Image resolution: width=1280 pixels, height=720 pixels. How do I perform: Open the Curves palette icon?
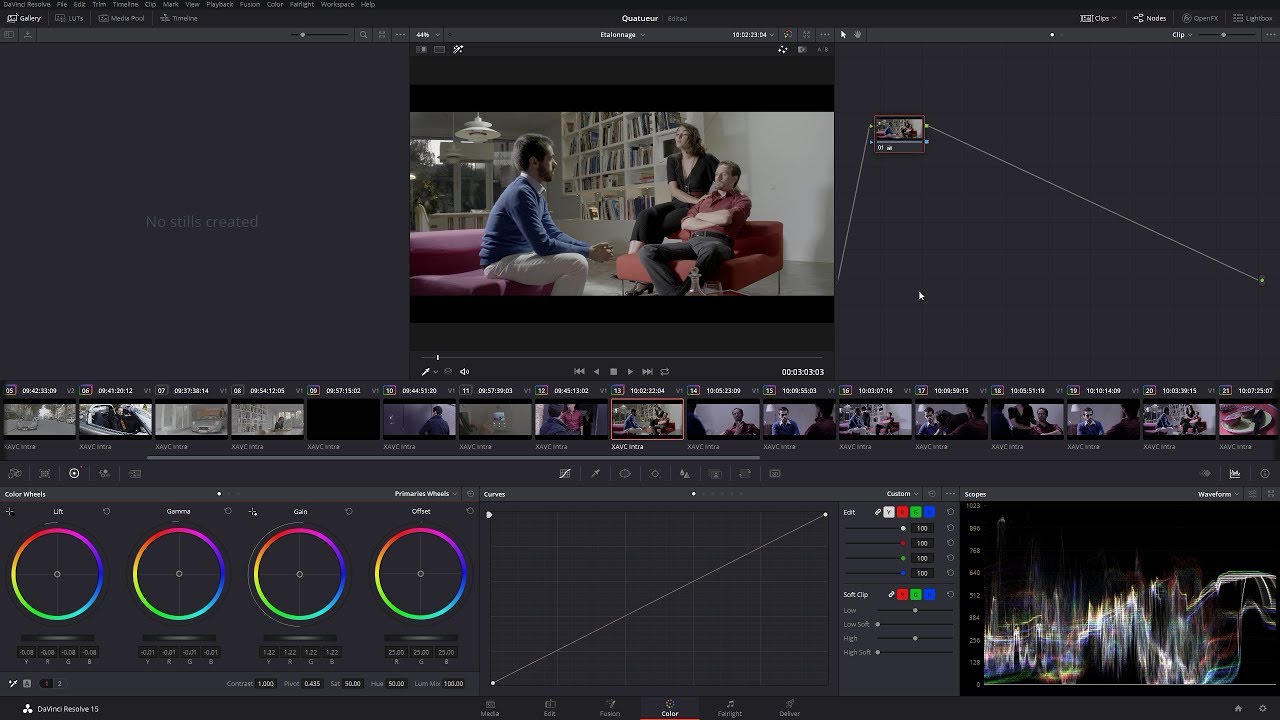[565, 473]
